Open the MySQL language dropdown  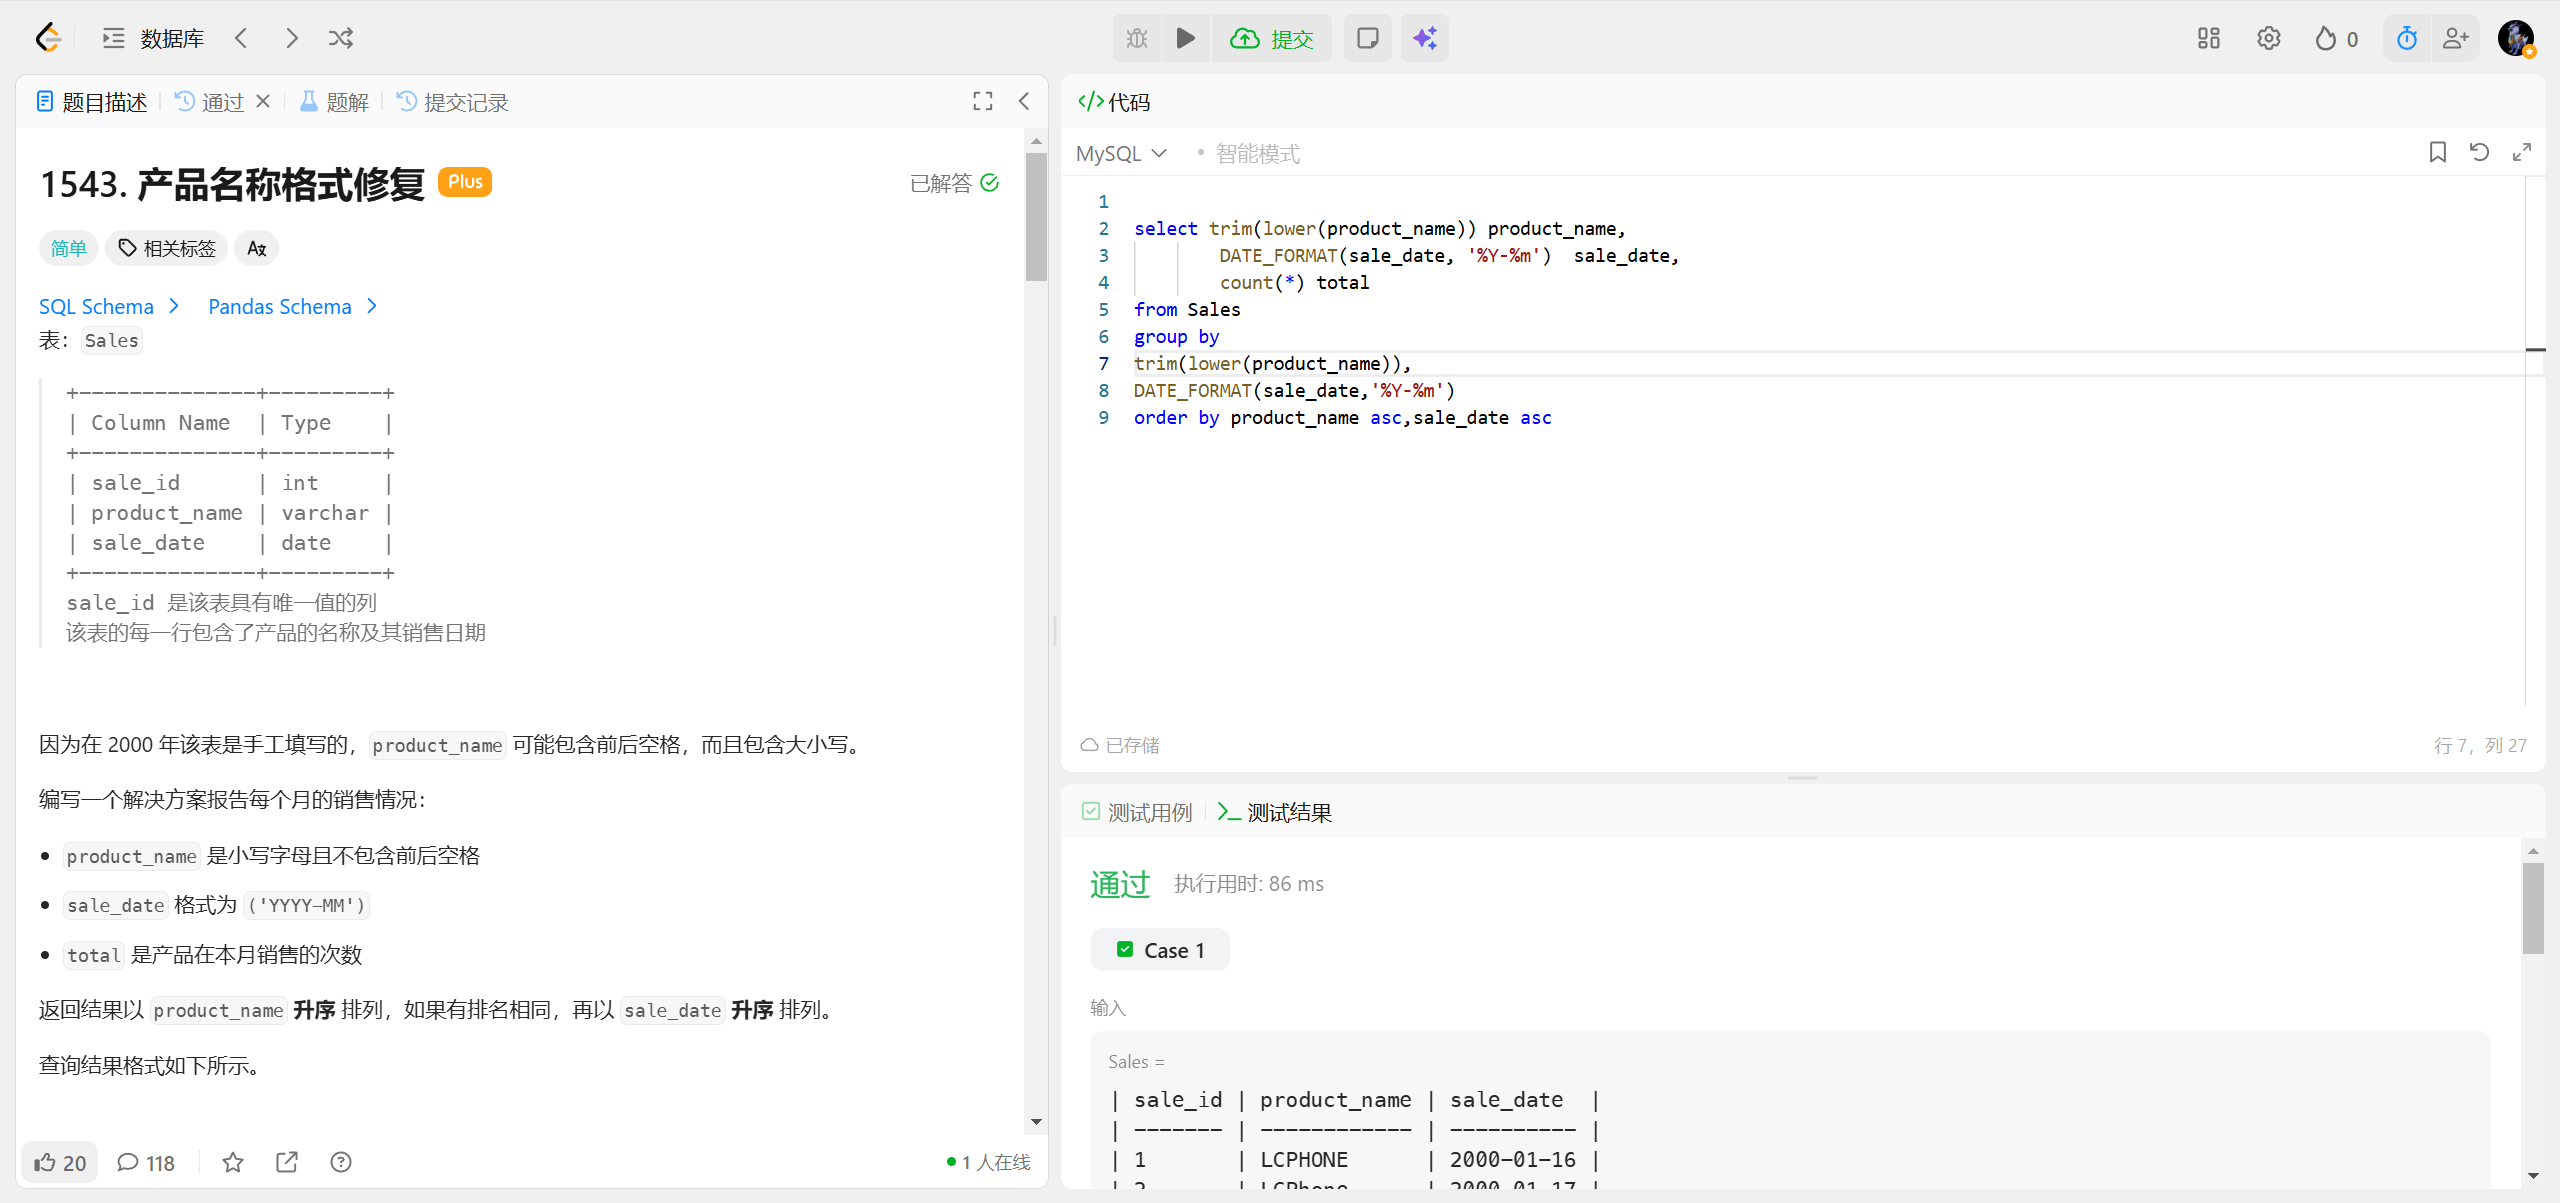1121,153
